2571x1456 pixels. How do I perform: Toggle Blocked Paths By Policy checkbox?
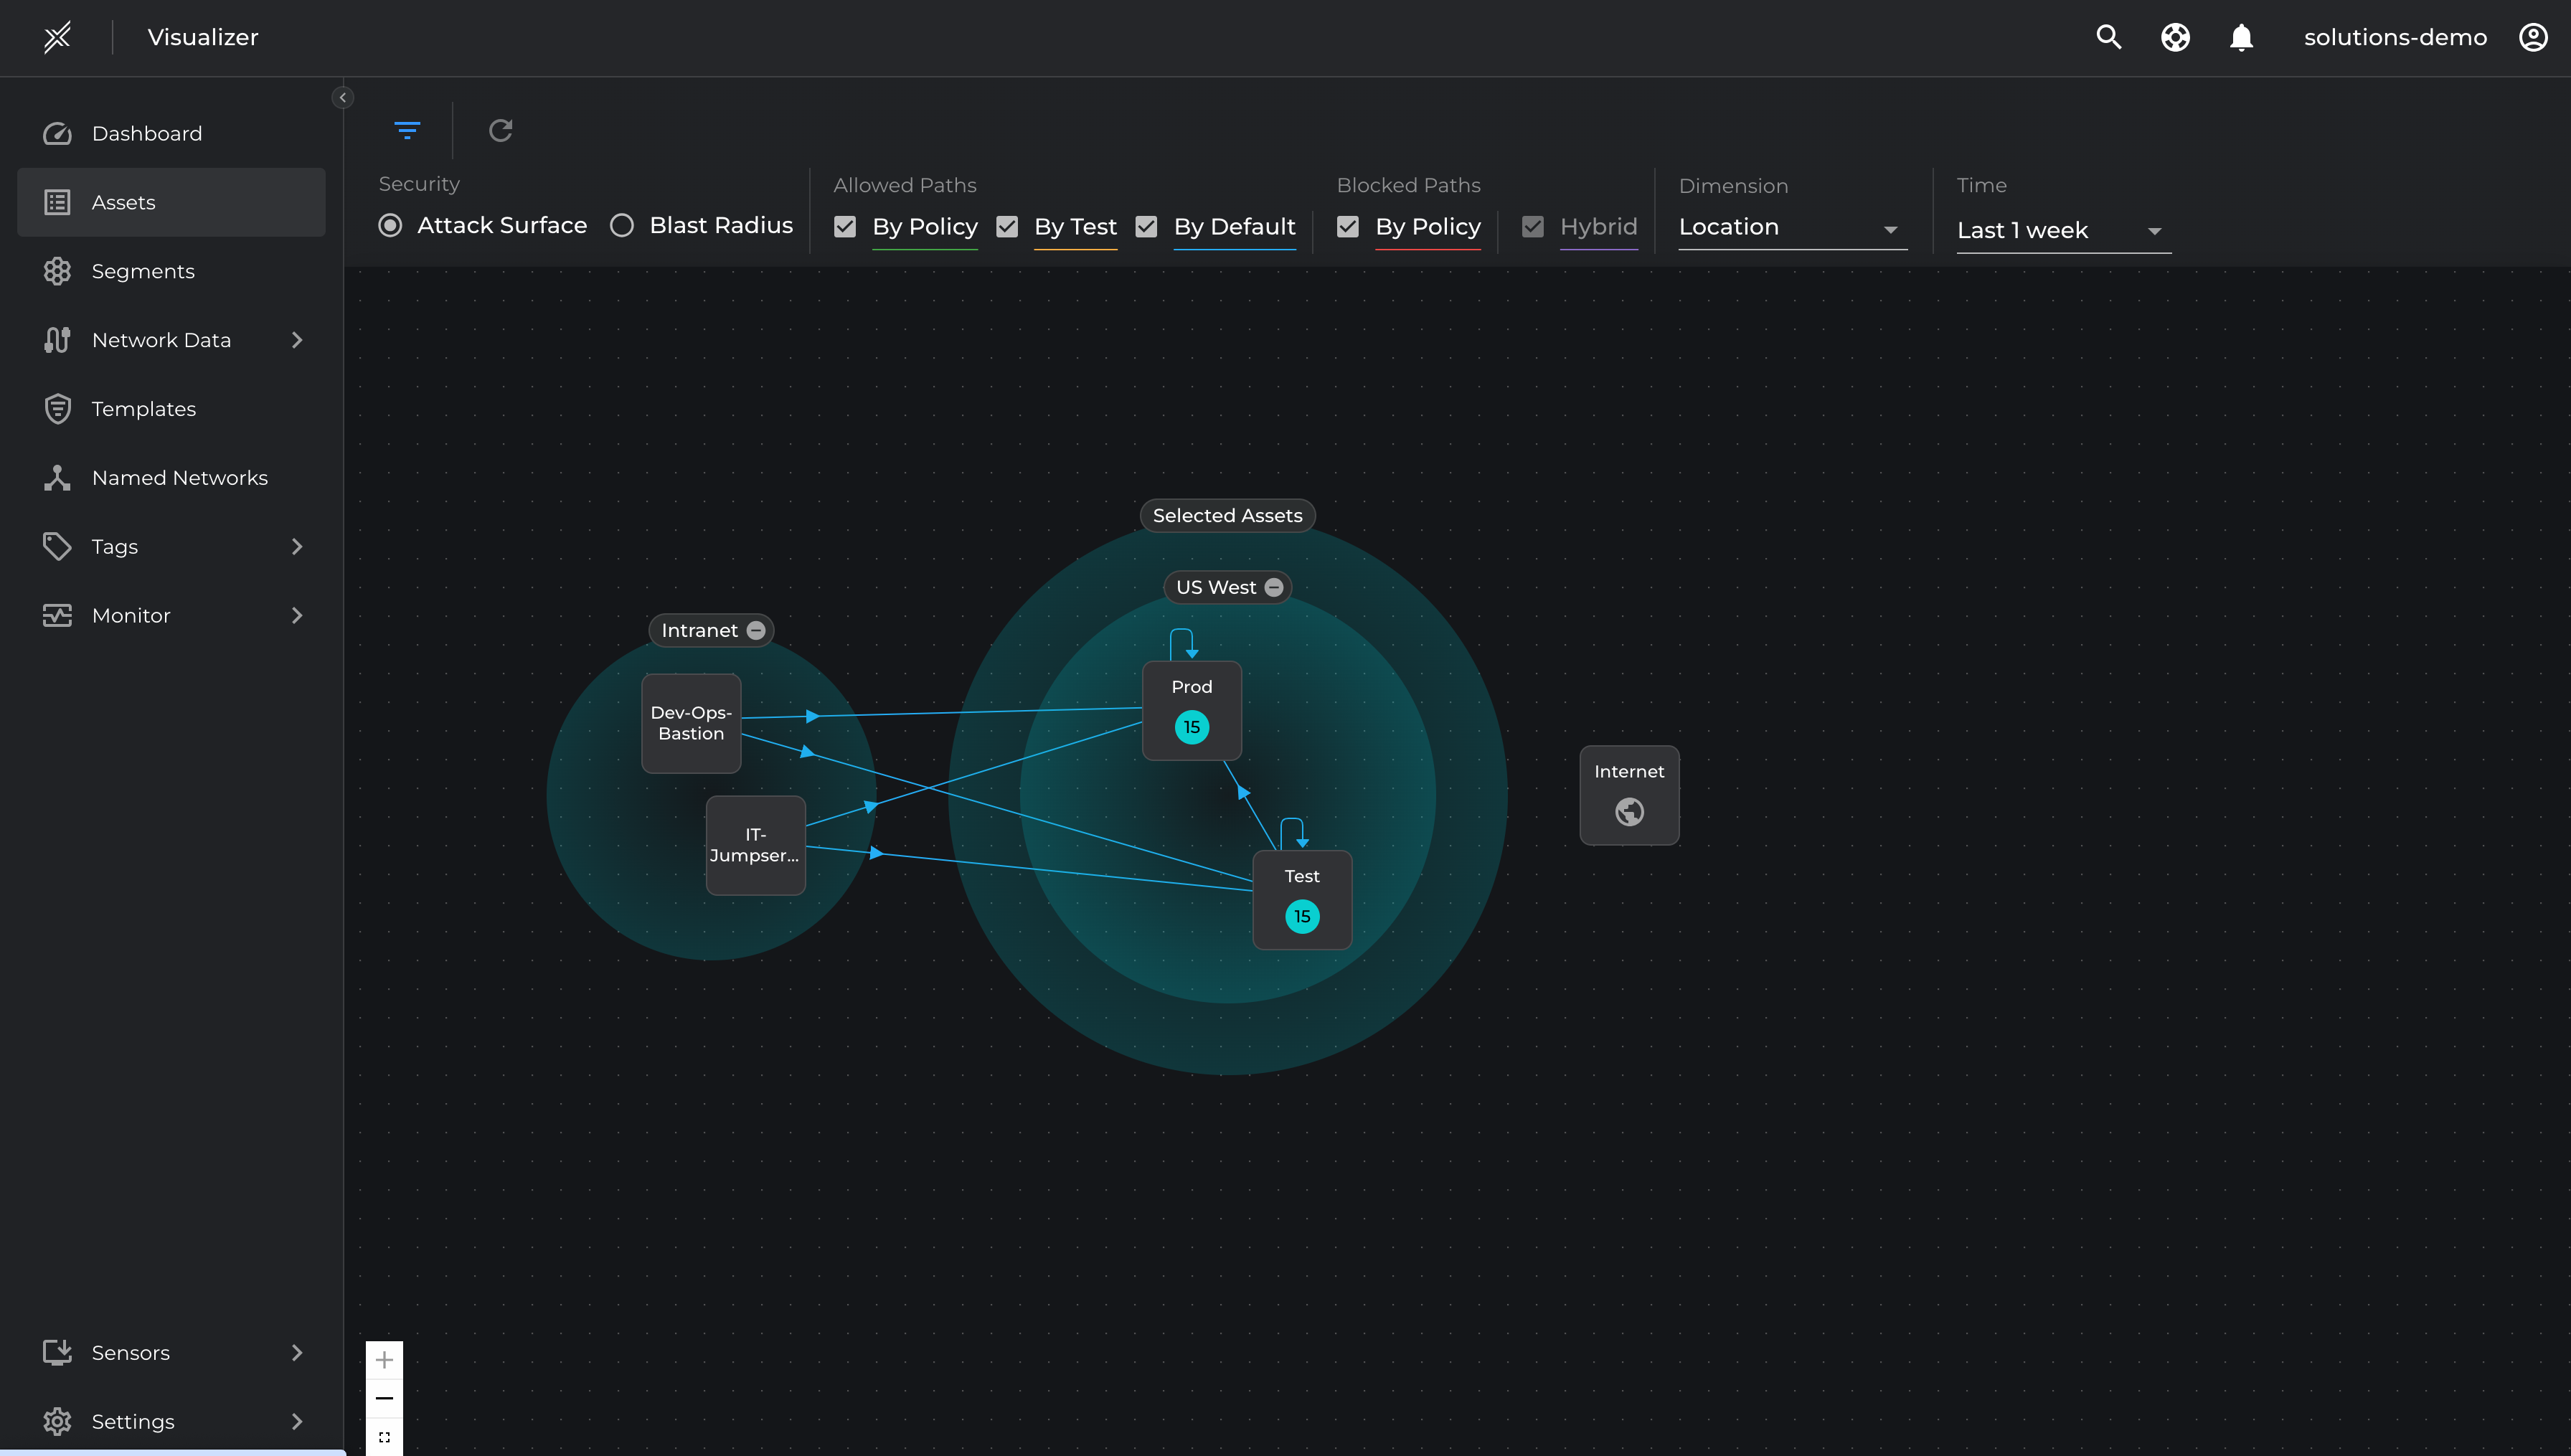(1348, 227)
